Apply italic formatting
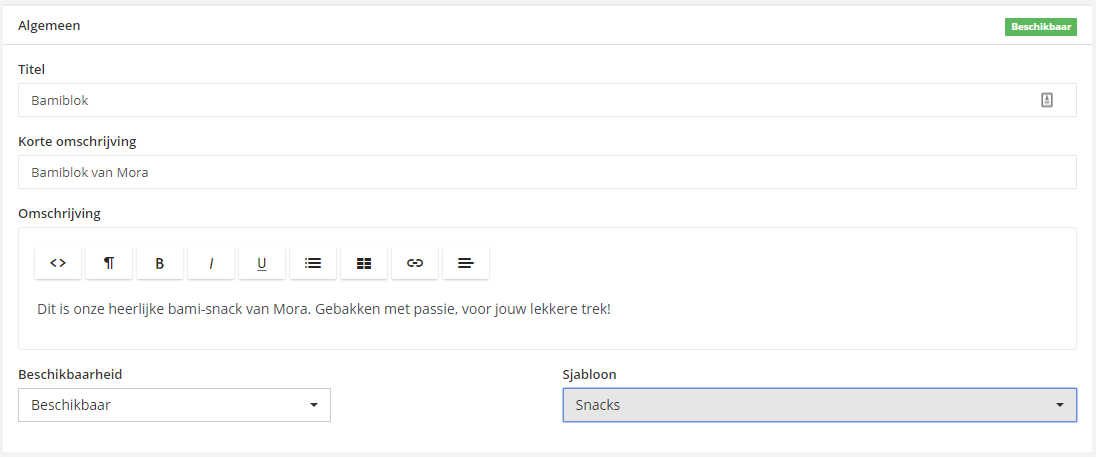Image resolution: width=1096 pixels, height=457 pixels. [211, 263]
